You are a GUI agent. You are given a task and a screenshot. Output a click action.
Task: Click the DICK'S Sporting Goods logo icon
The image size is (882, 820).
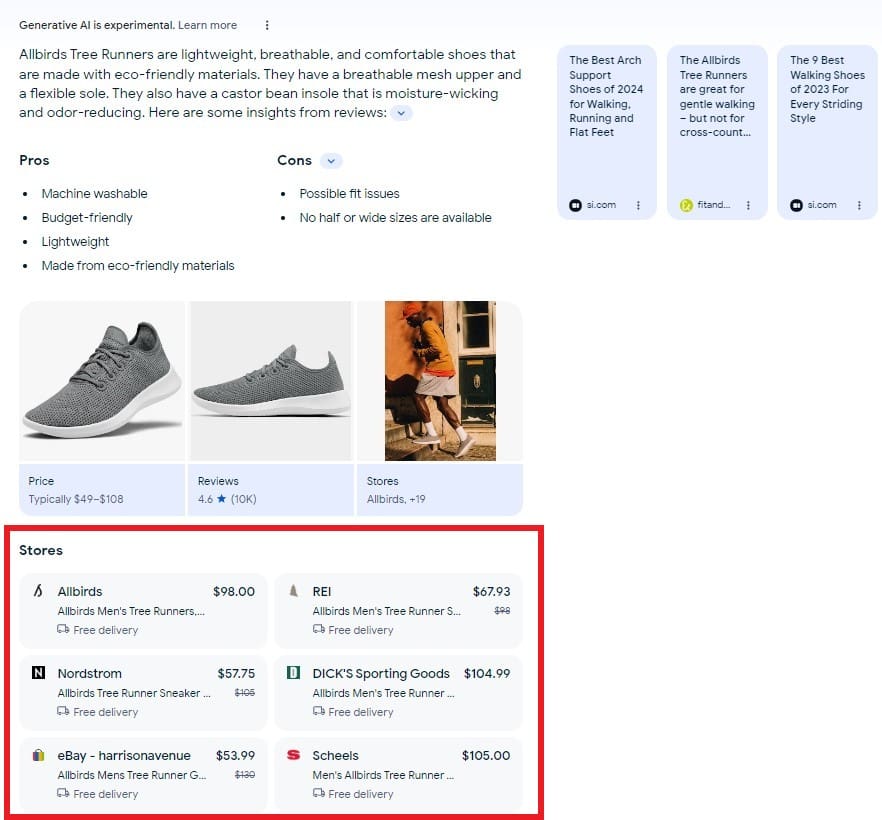coord(293,673)
